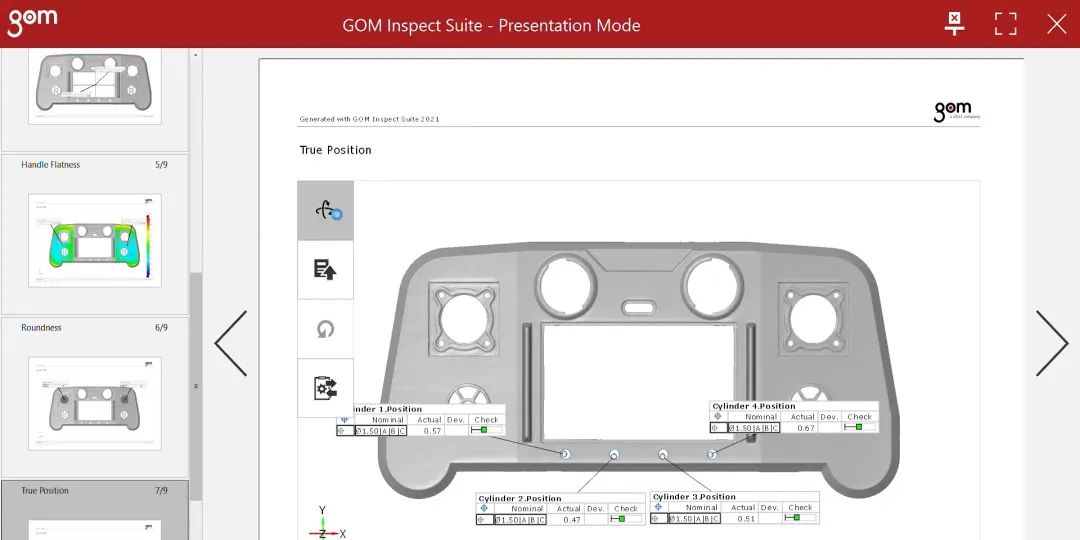Click the position symbol in Cylinder 1 table
1080x540 pixels.
pos(345,419)
